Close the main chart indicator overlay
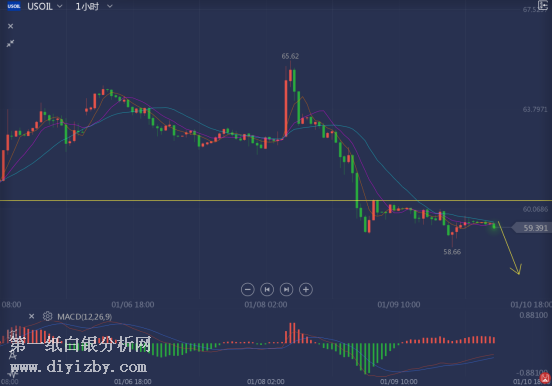 click(11, 26)
